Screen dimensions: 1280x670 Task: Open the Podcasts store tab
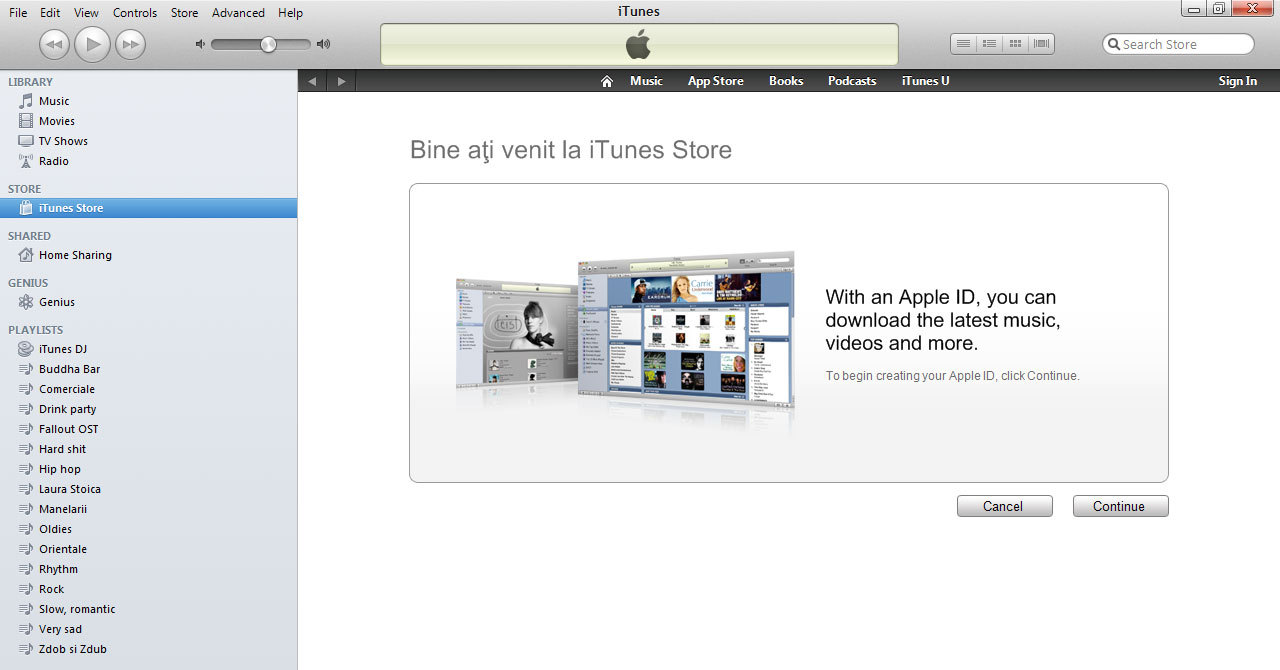click(852, 81)
